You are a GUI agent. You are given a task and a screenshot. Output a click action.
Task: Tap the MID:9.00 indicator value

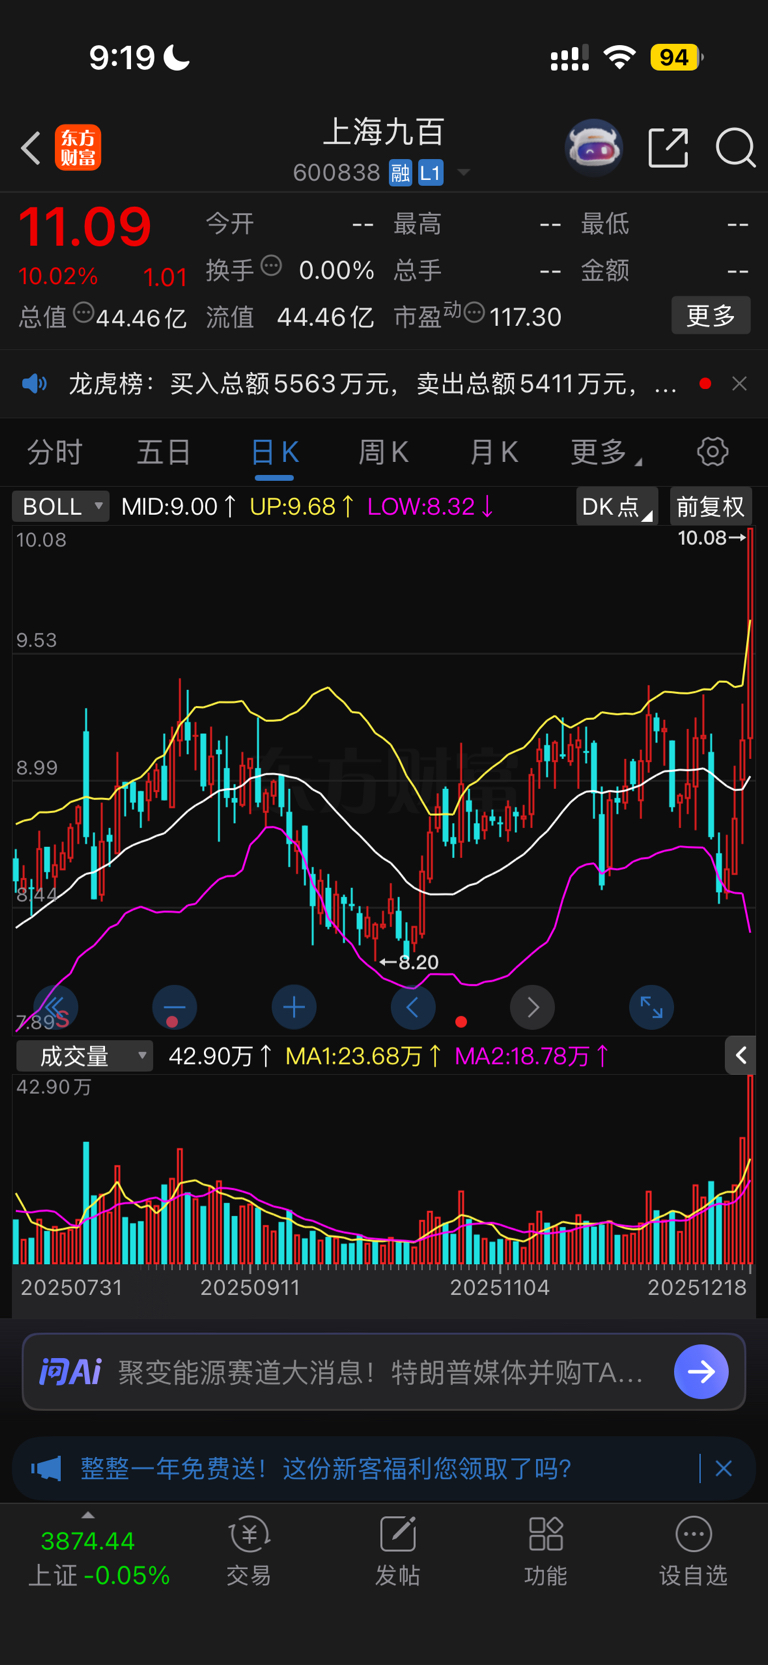[x=178, y=507]
